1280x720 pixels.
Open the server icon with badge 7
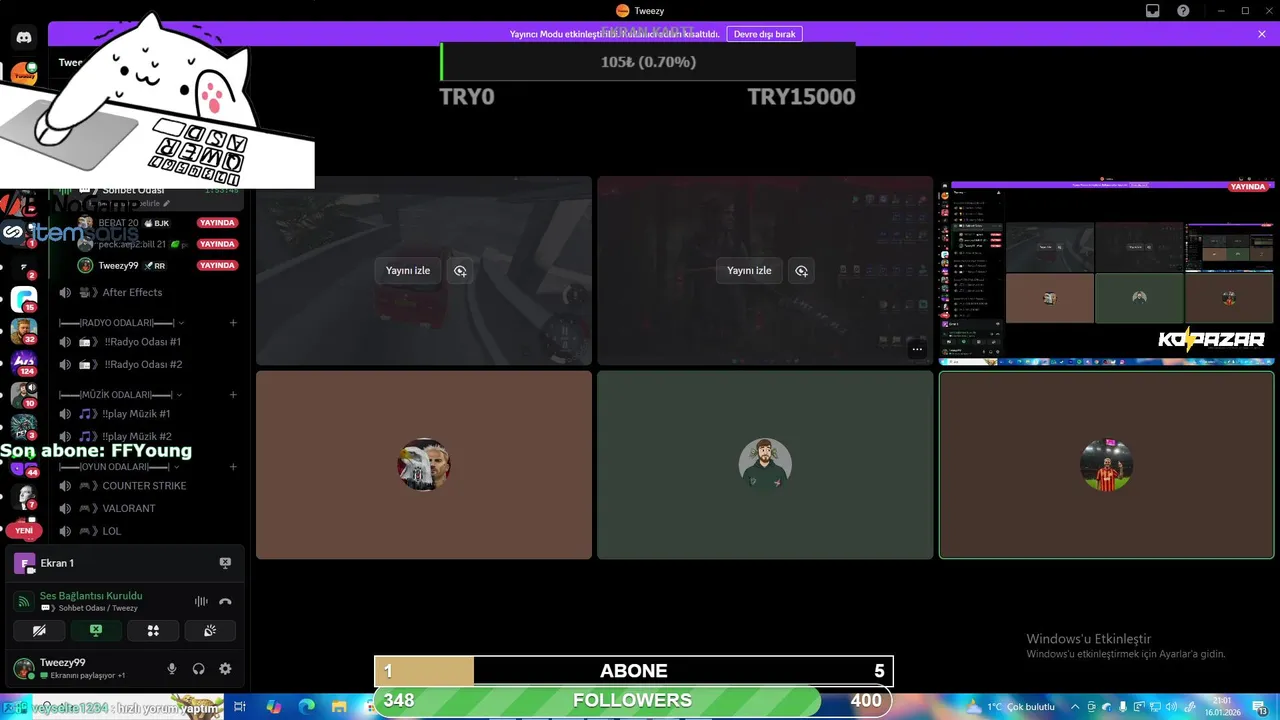coord(24,497)
